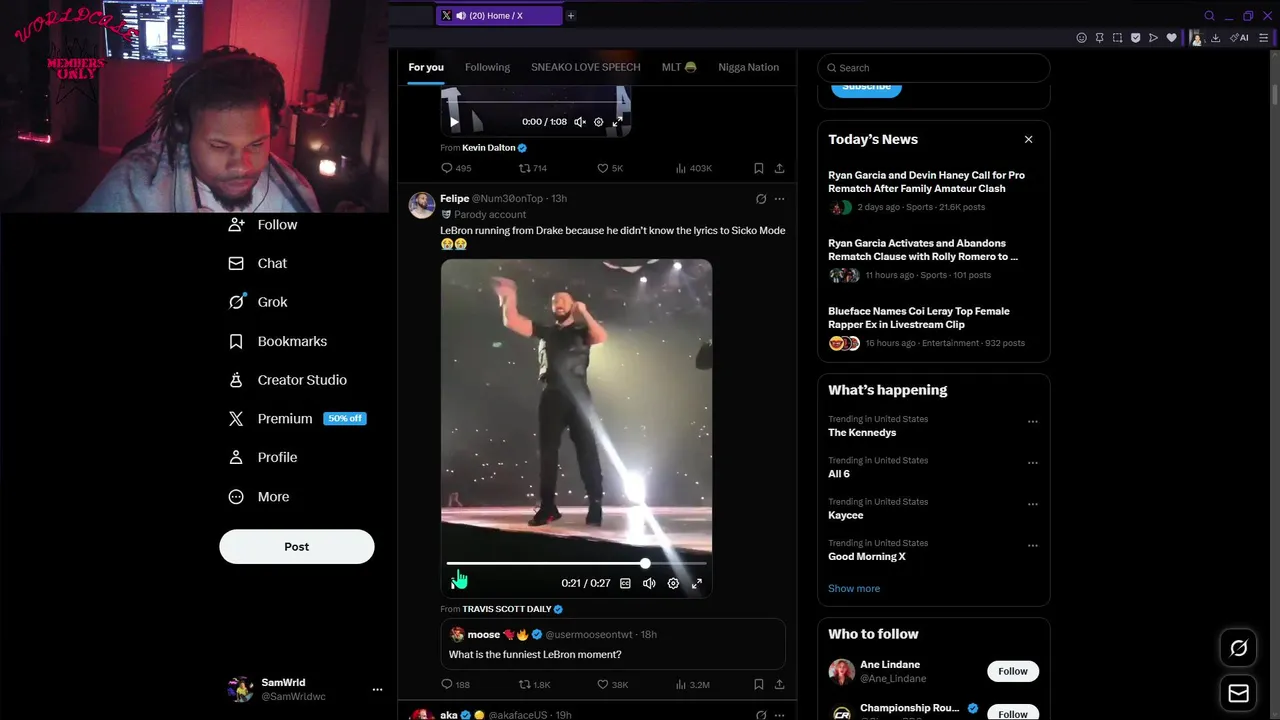Viewport: 1280px width, 720px height.
Task: Open Grok actions on Felipe's post
Action: coord(761,199)
